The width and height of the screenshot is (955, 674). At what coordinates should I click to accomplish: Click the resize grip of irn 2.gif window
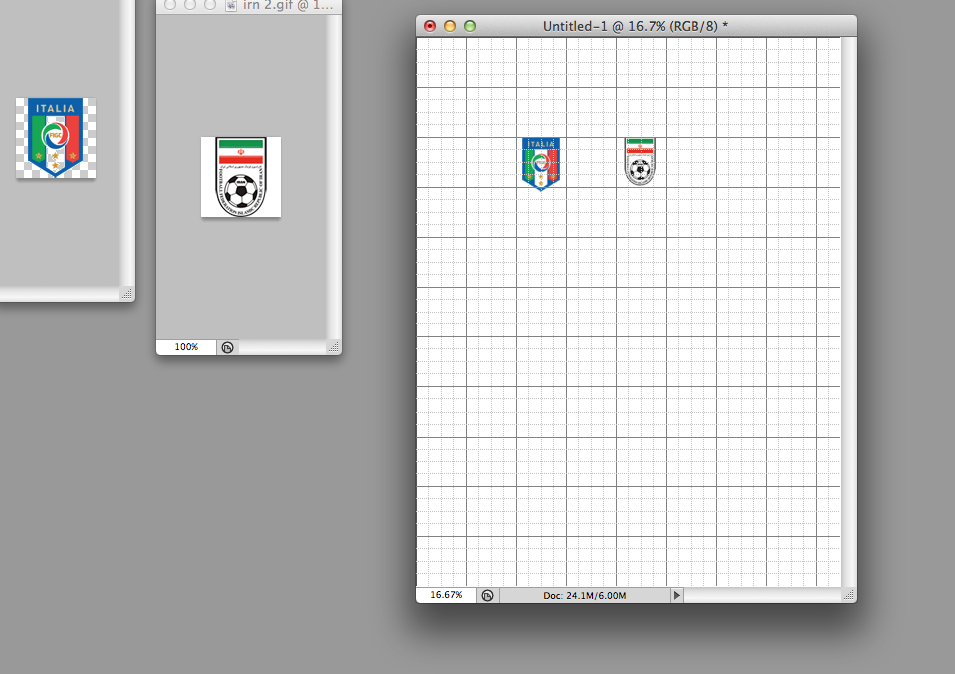[x=334, y=347]
